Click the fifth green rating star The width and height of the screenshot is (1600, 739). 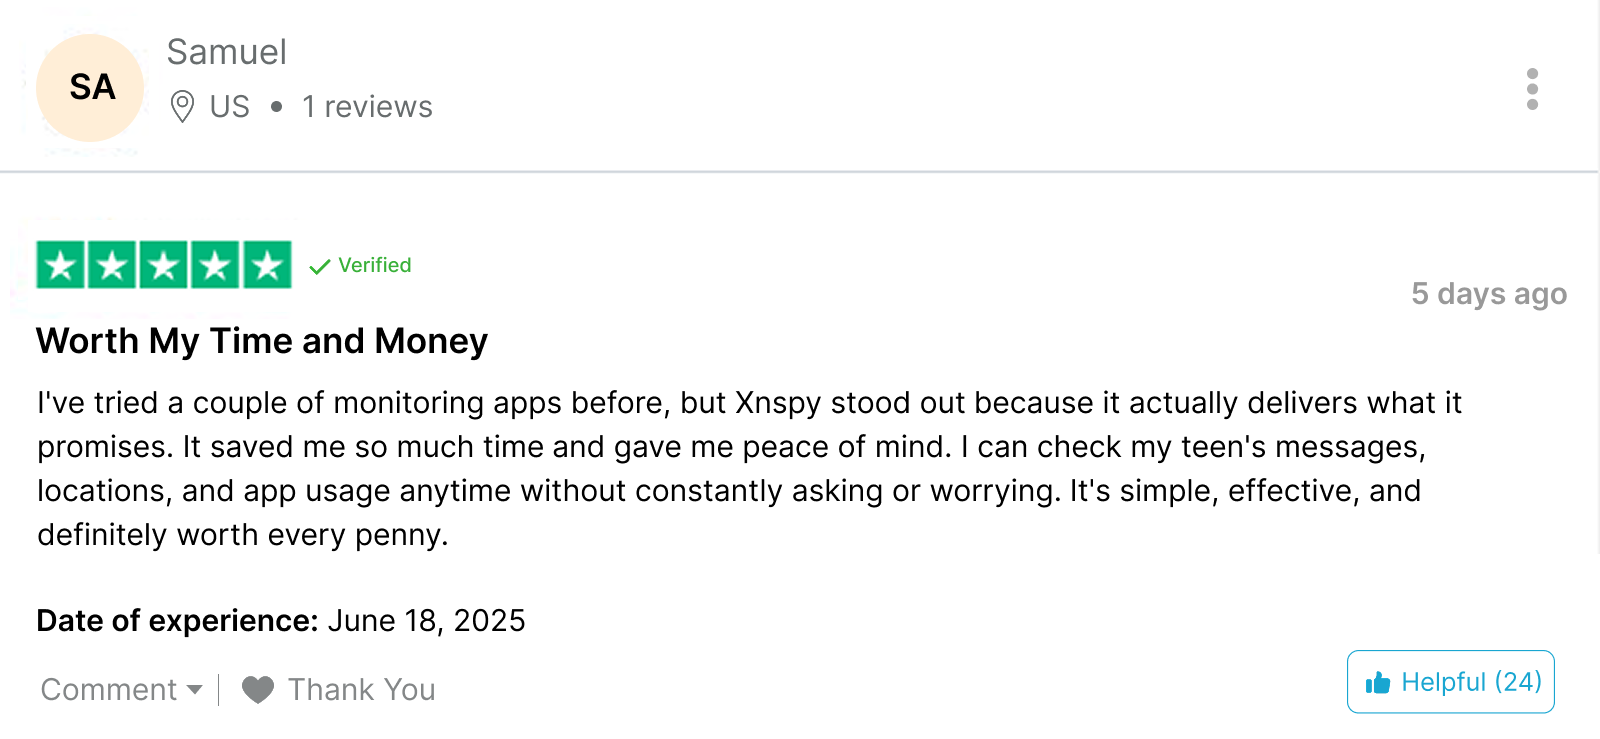tap(268, 265)
